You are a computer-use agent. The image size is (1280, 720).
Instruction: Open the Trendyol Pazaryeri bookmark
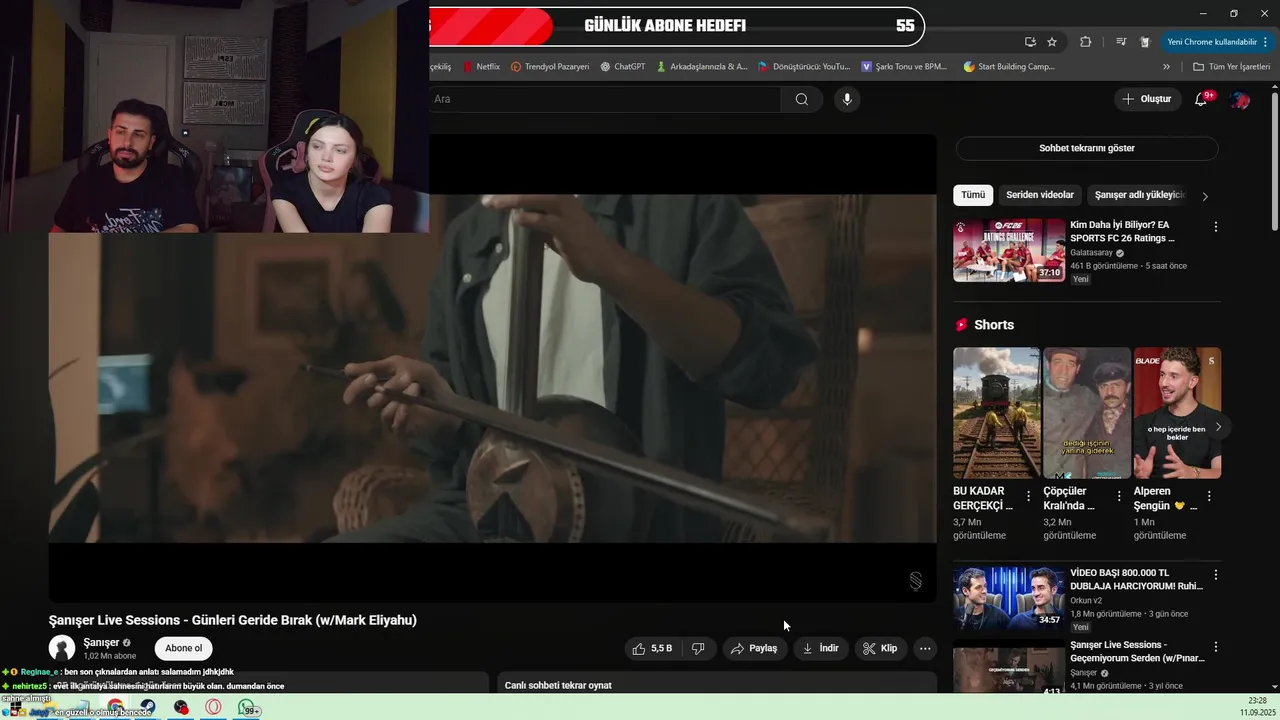pos(550,67)
